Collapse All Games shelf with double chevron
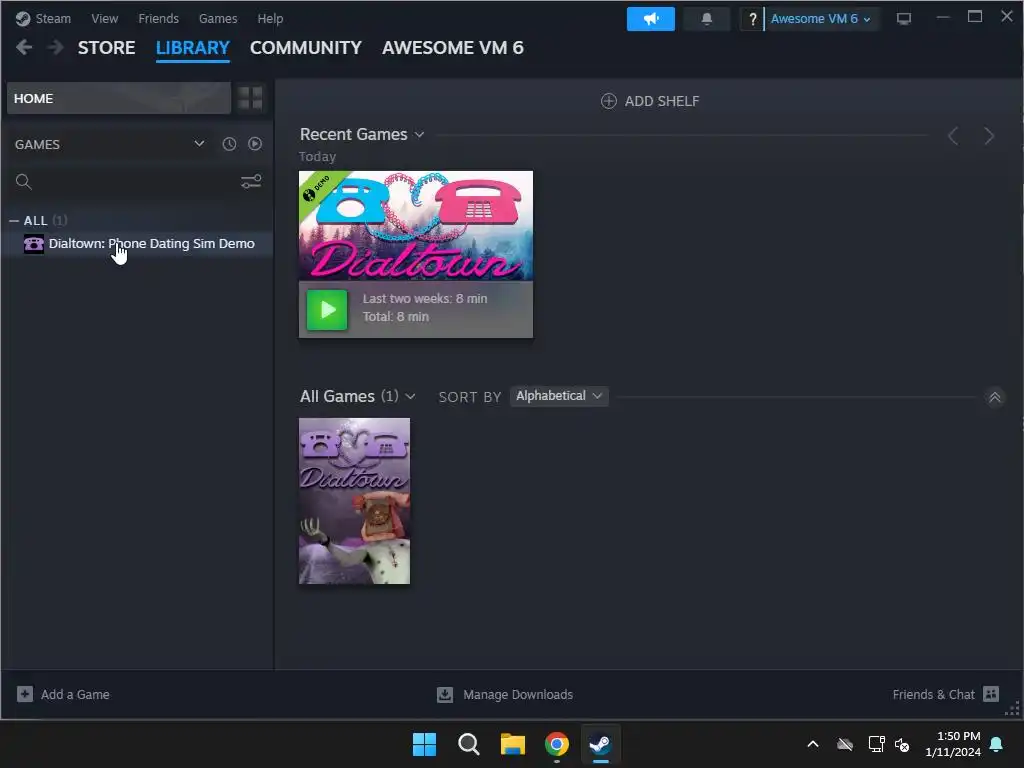Image resolution: width=1024 pixels, height=768 pixels. click(995, 397)
